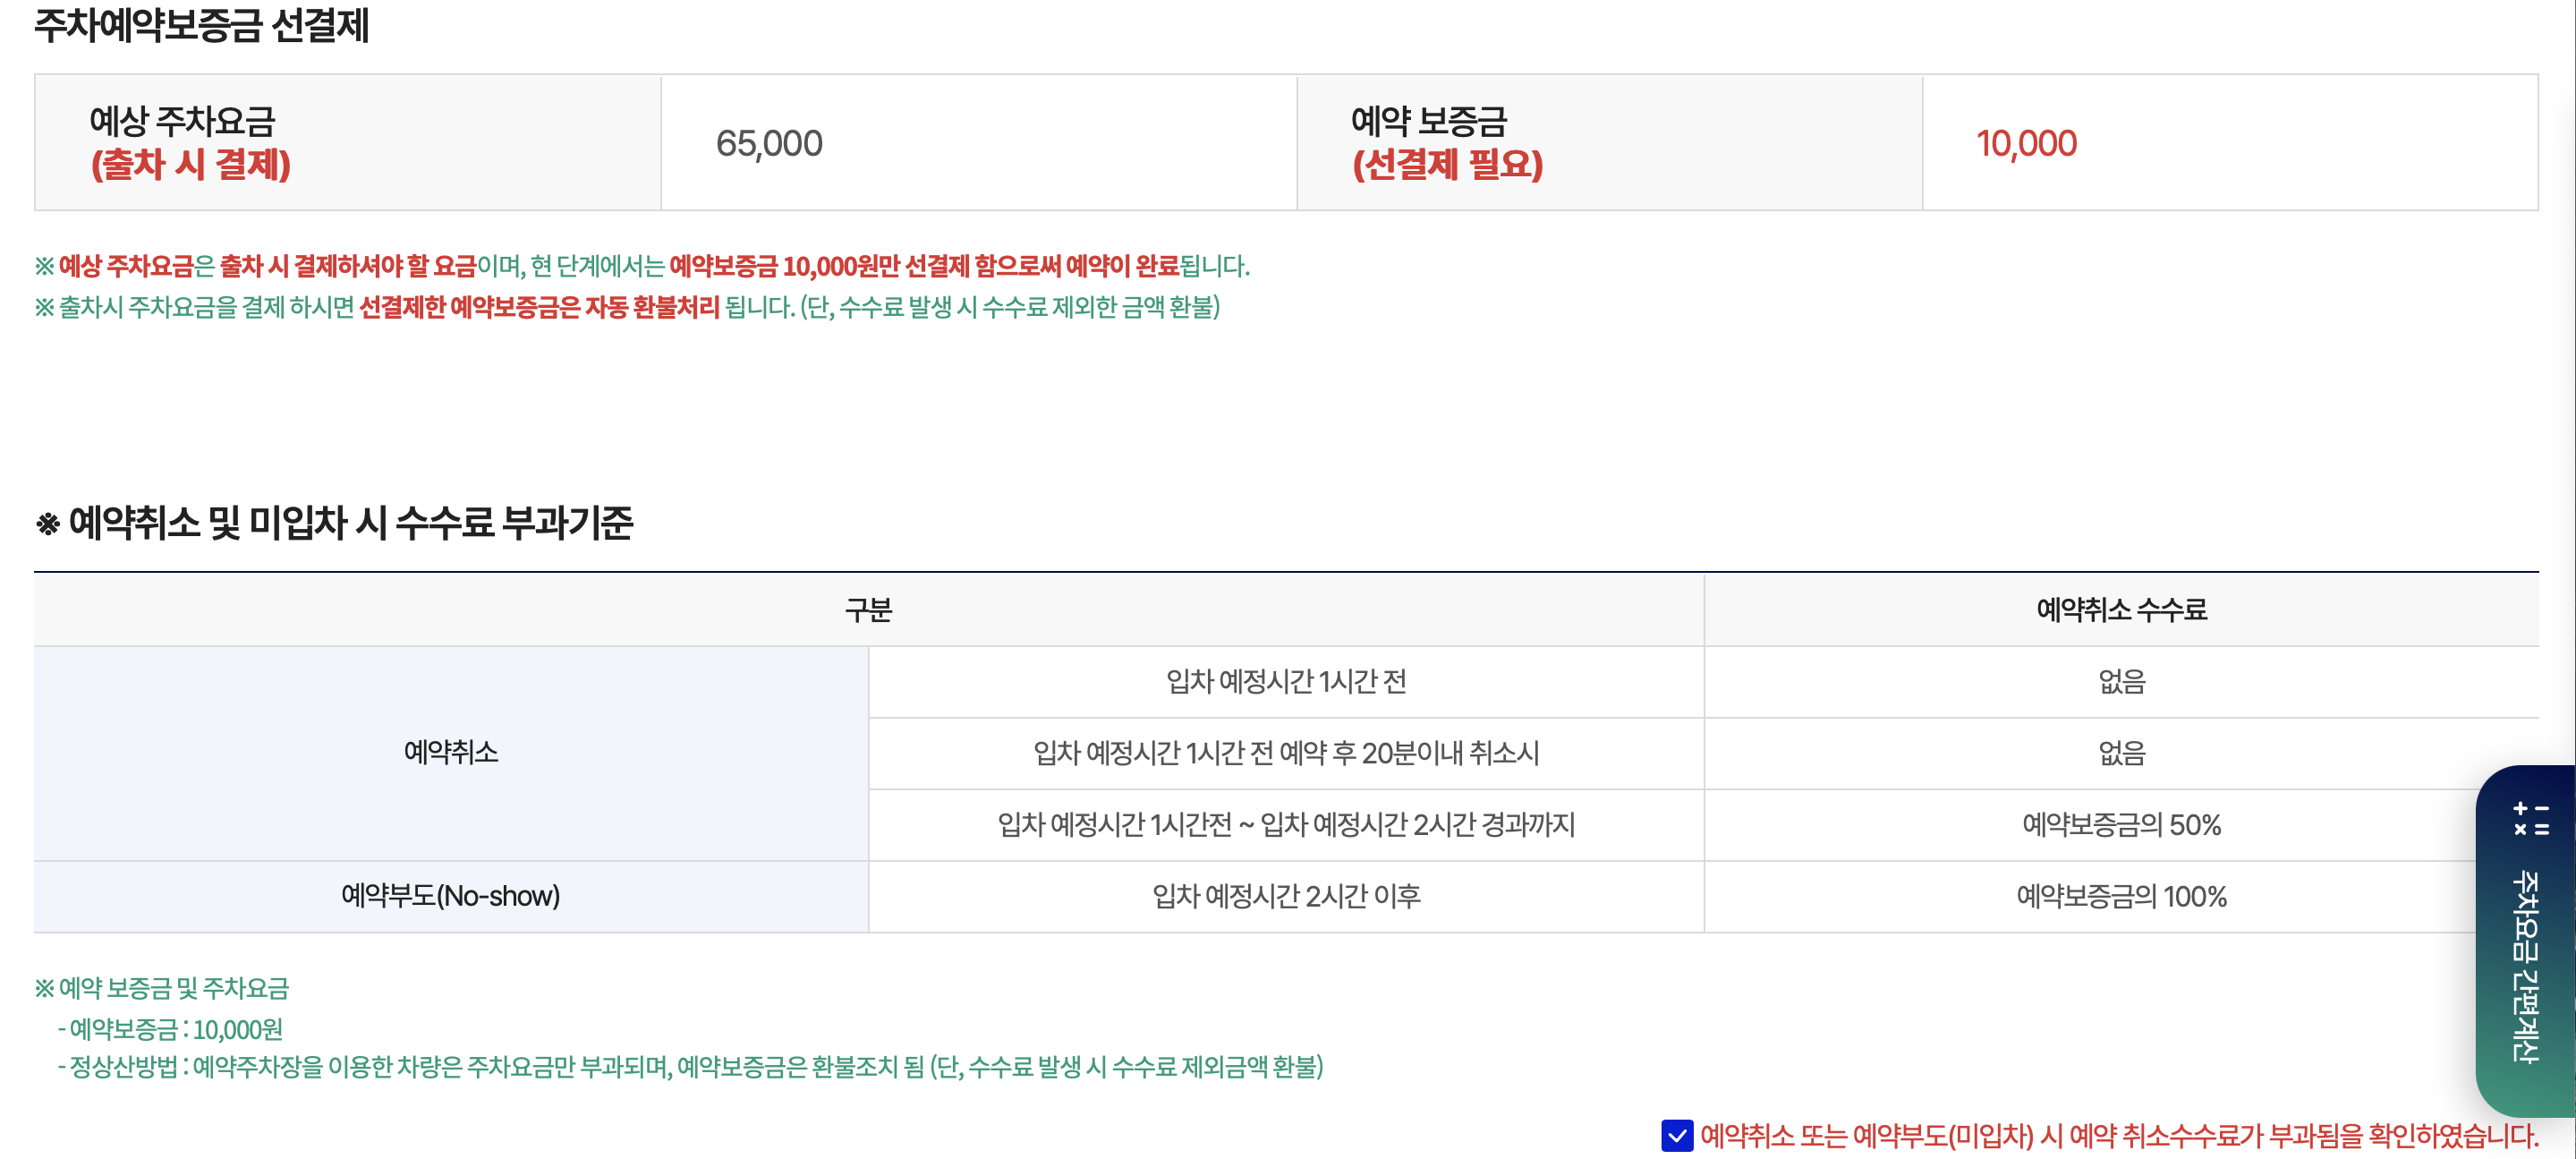
Task: Select the 구분 column header
Action: [x=867, y=609]
